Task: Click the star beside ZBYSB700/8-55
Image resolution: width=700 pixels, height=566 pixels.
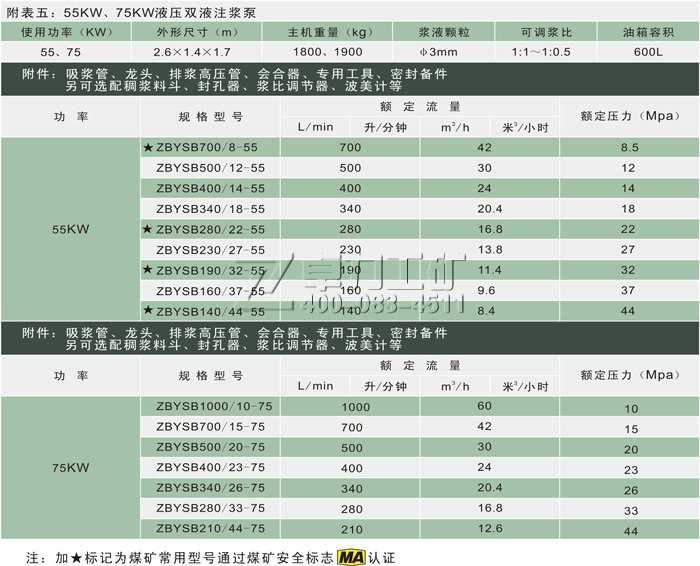Action: [x=149, y=147]
